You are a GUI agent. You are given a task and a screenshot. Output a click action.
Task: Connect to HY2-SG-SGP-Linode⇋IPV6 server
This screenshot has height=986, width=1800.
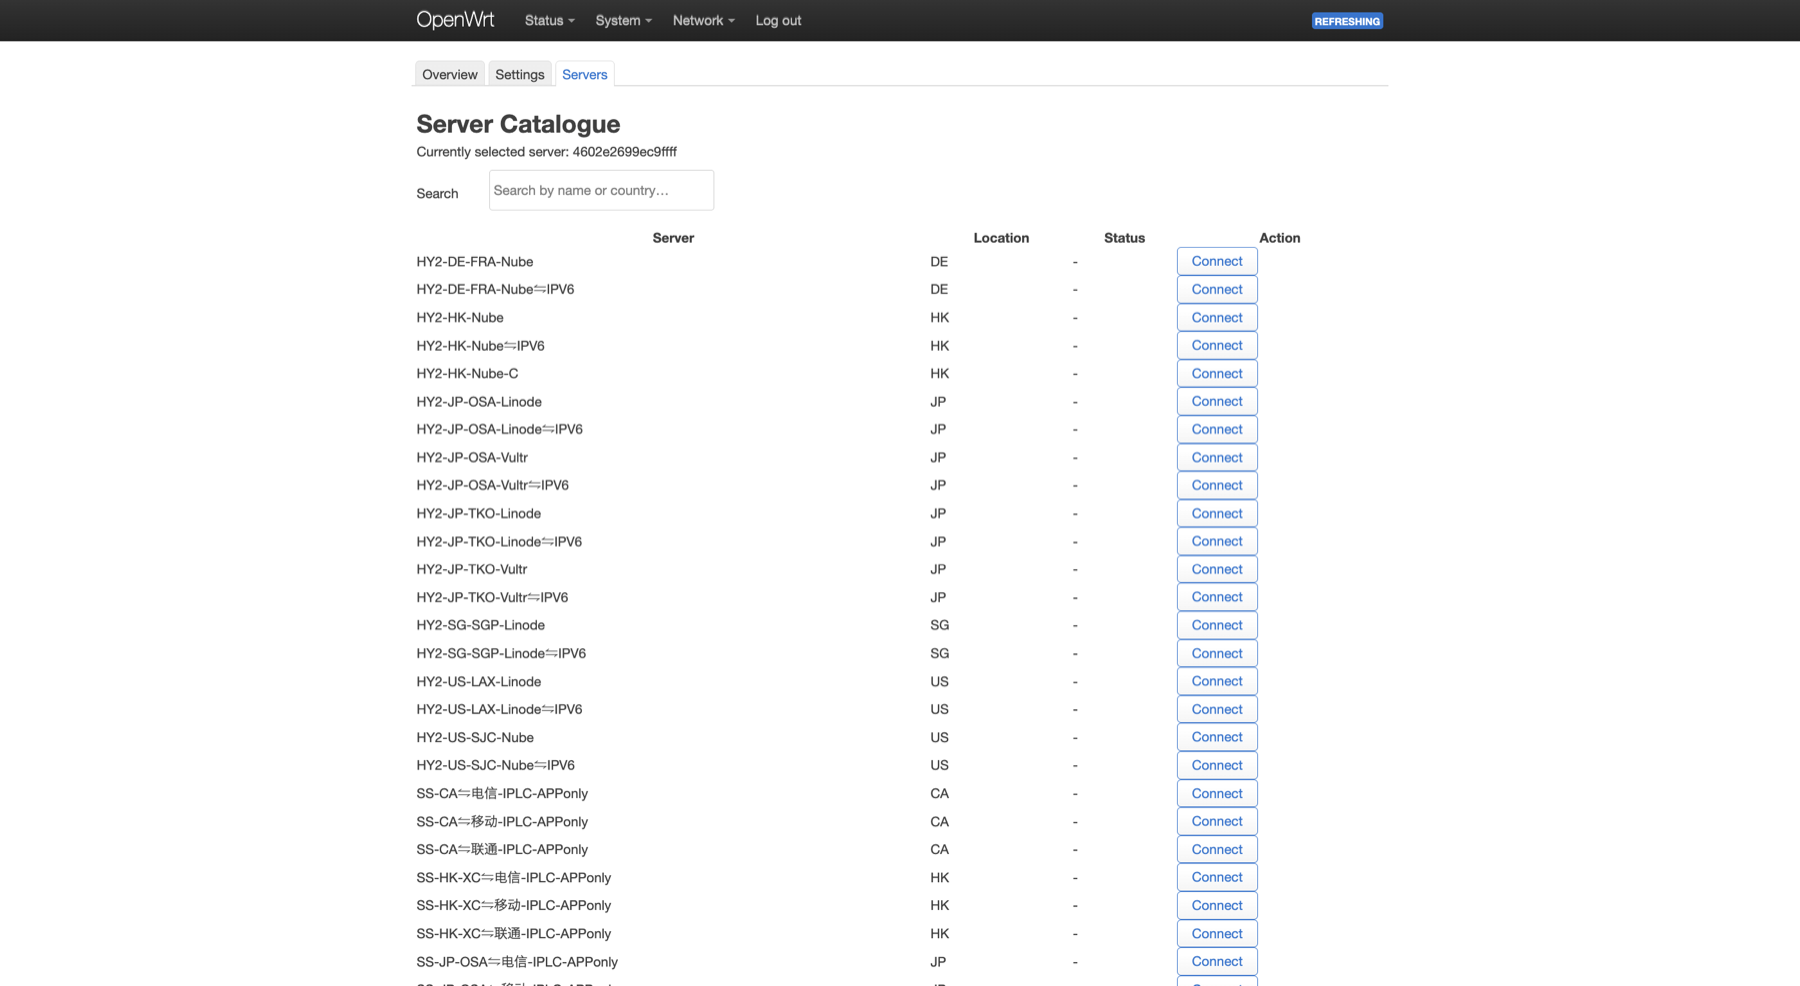coord(1217,653)
